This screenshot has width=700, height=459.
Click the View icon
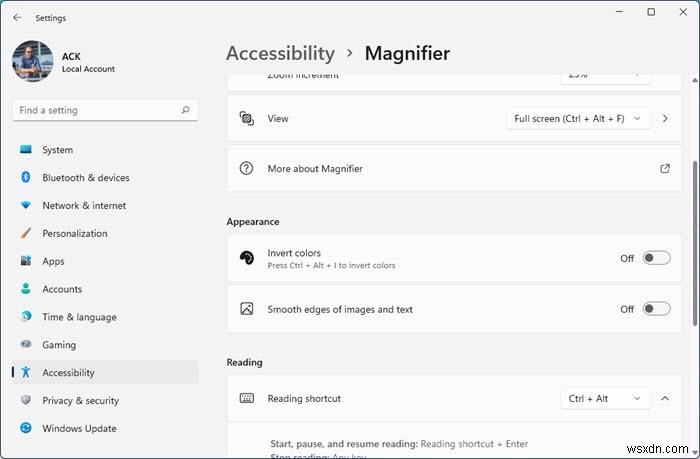pos(246,118)
